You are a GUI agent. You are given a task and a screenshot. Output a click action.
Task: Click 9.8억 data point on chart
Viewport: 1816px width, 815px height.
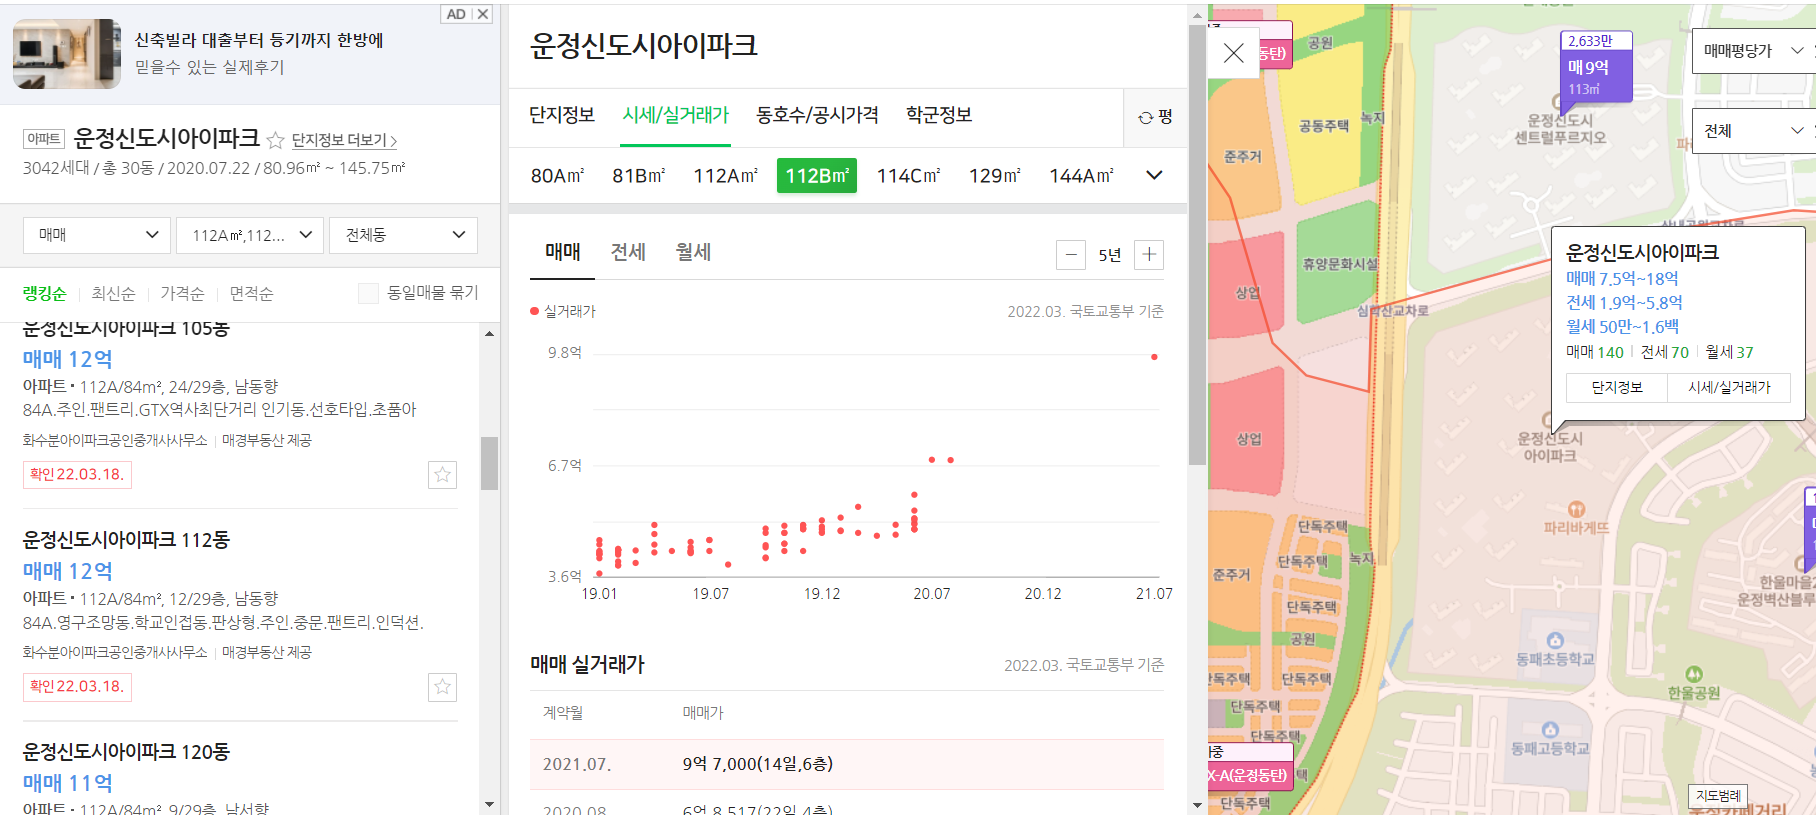[x=1154, y=357]
